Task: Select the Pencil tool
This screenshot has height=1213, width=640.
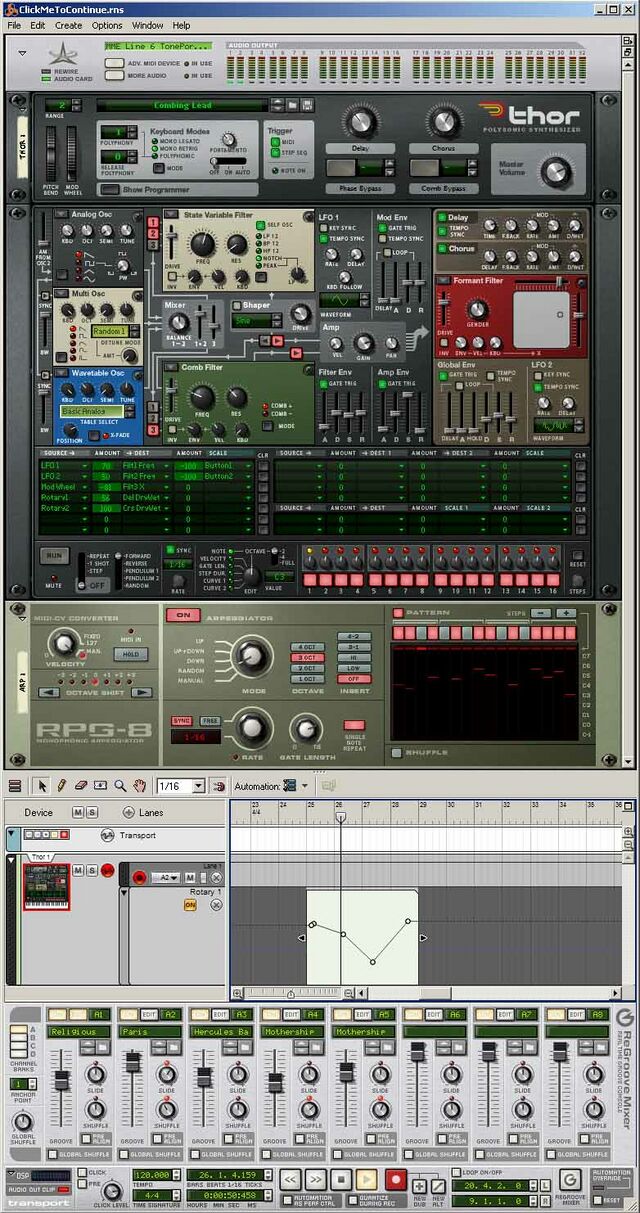Action: pyautogui.click(x=61, y=786)
